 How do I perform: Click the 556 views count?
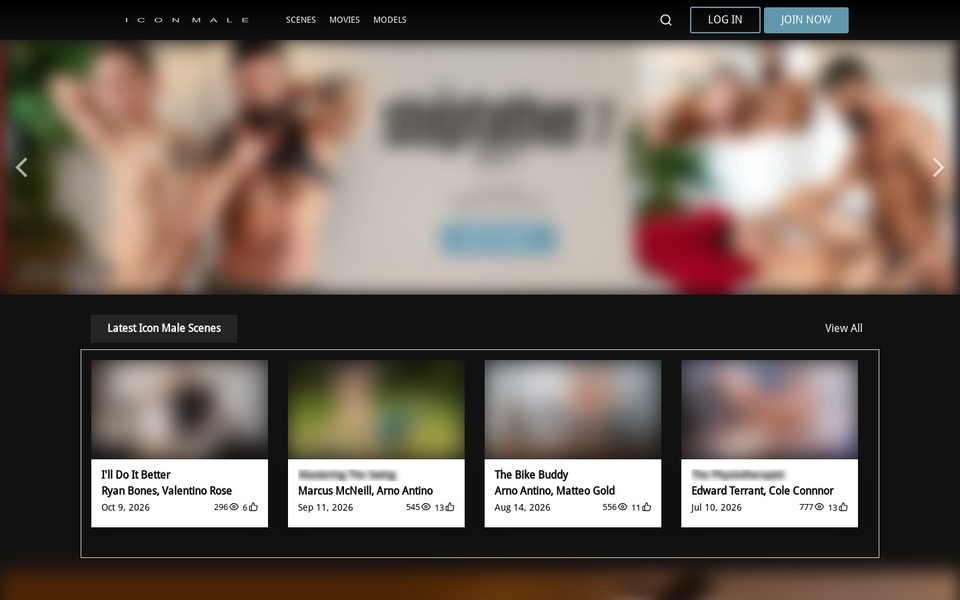click(609, 507)
